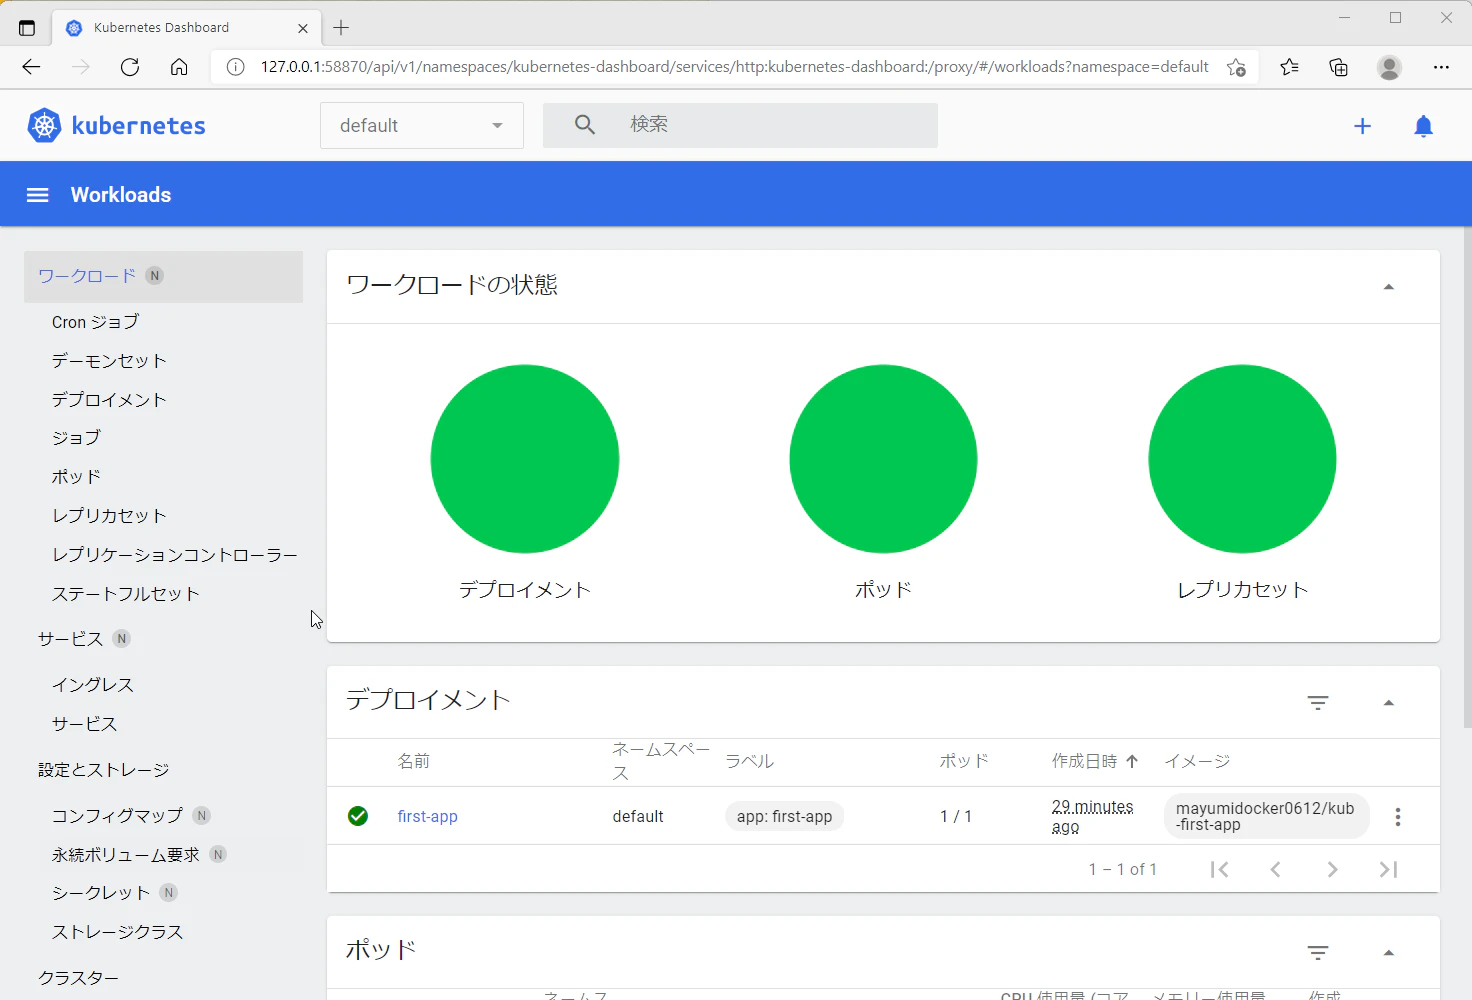Viewport: 1472px width, 1000px height.
Task: Open シークレット in sidebar
Action: [x=101, y=893]
